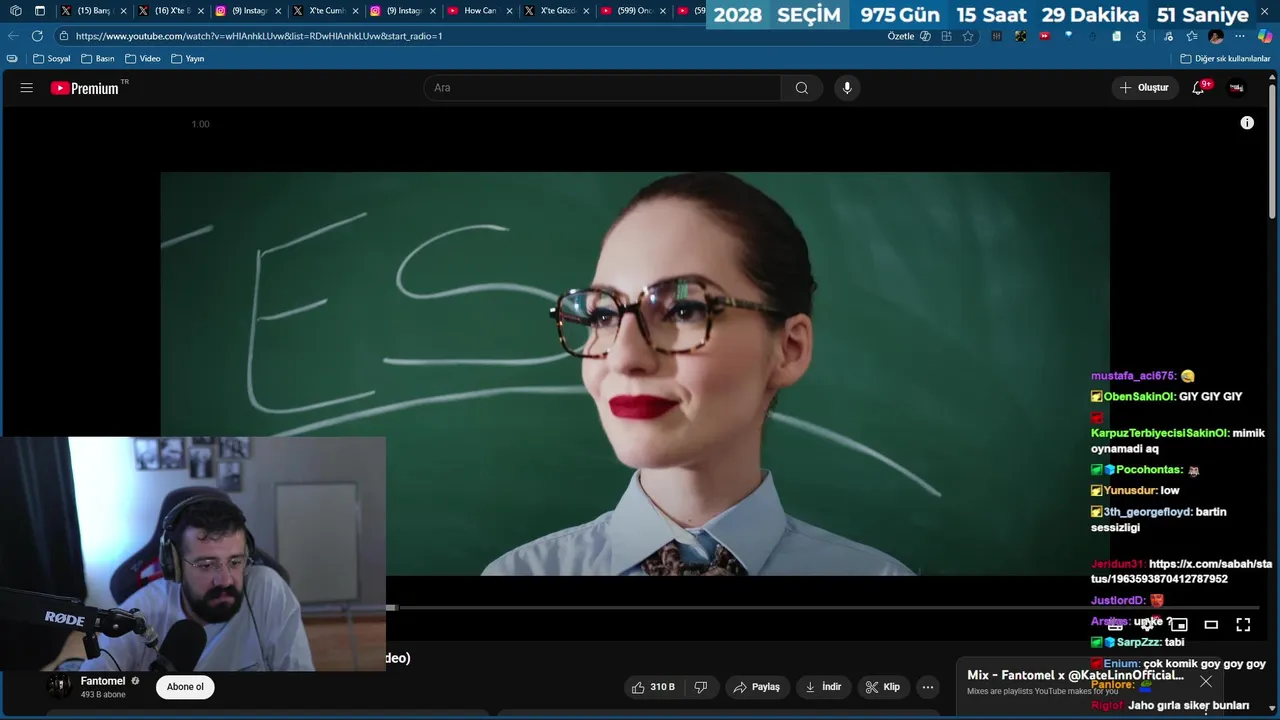Open the Basın bookmarks folder
This screenshot has height=720, width=1280.
point(98,59)
